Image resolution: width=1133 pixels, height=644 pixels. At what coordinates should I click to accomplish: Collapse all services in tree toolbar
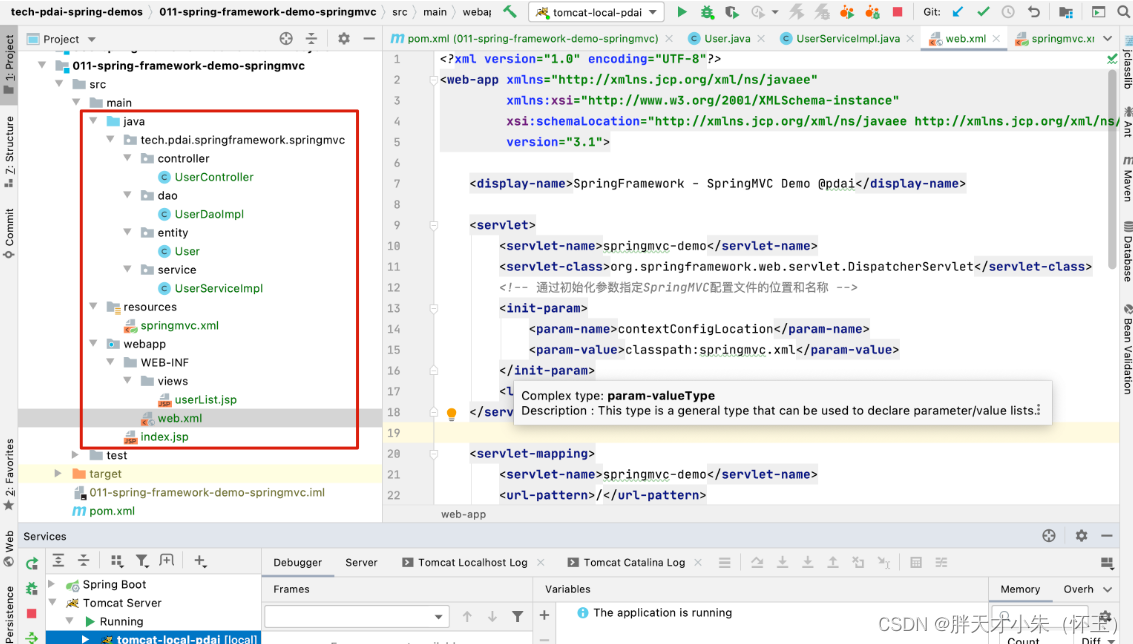pyautogui.click(x=84, y=561)
